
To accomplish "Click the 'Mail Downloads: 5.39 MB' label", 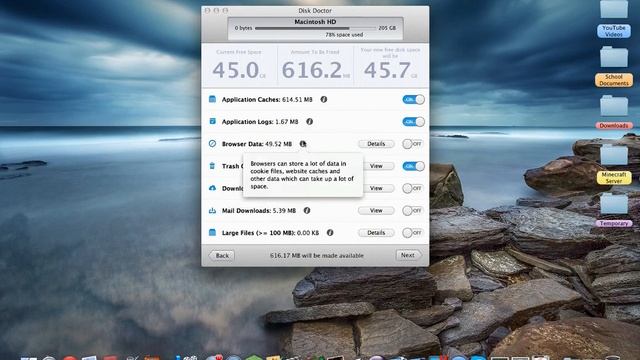I will pyautogui.click(x=259, y=211).
